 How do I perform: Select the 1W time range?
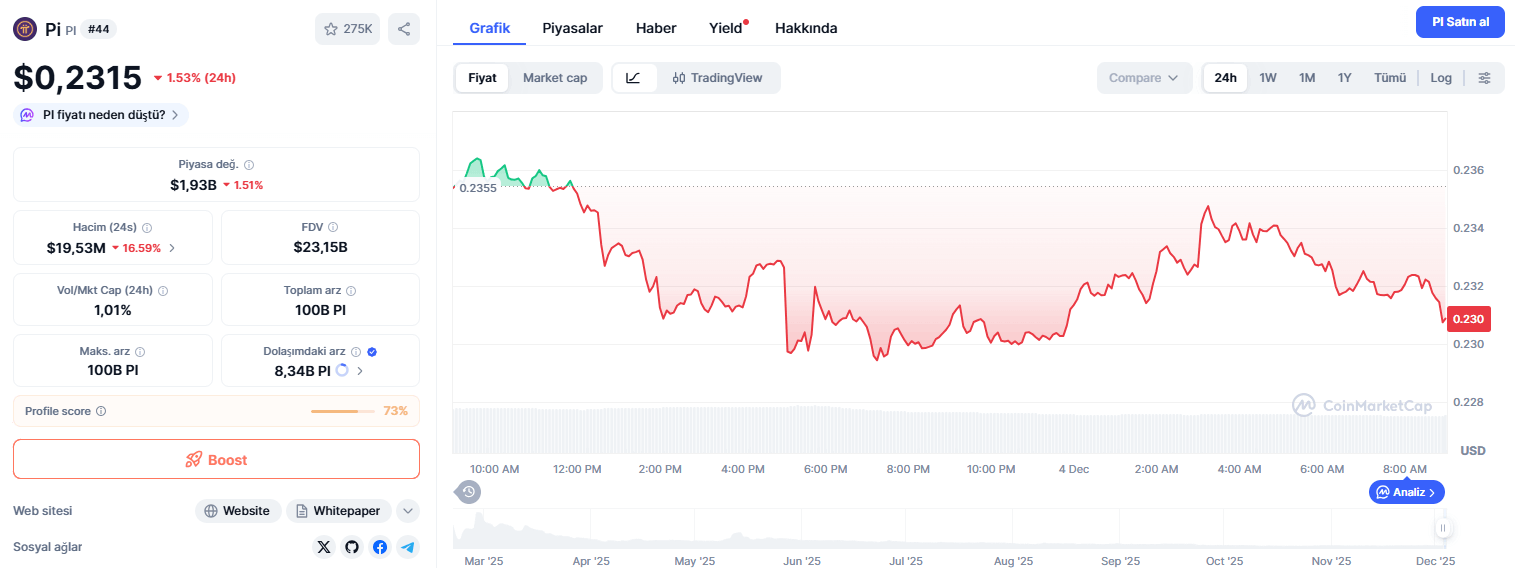1268,78
